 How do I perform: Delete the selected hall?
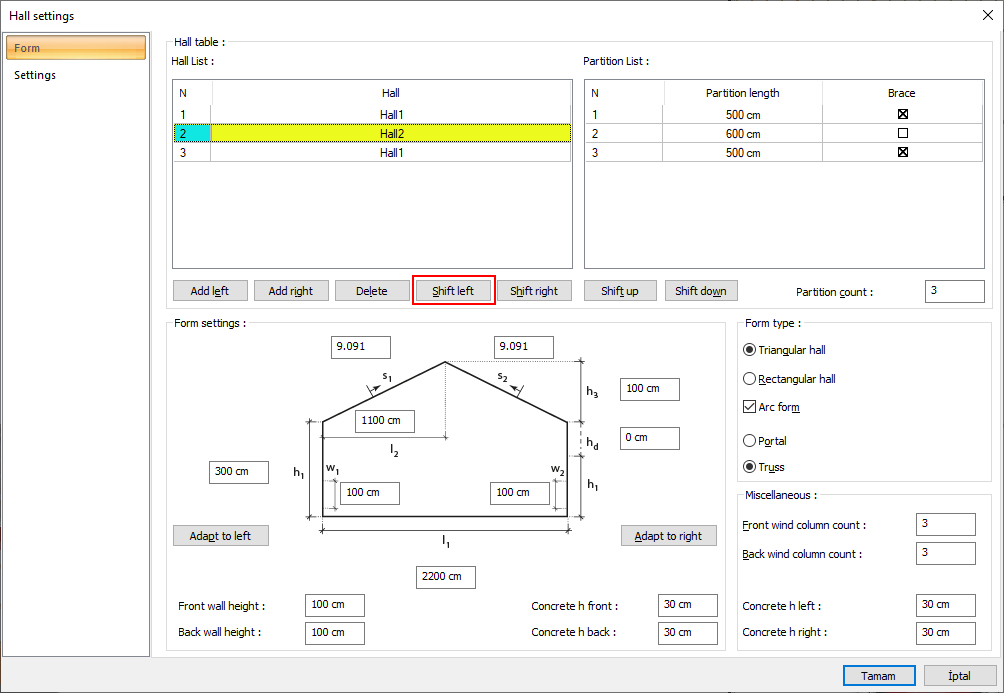pos(371,291)
